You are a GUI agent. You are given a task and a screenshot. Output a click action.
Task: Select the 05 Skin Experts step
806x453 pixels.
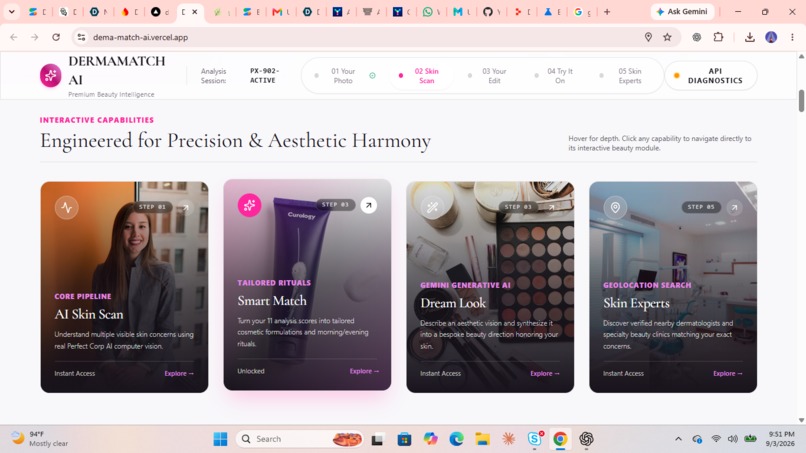coord(623,76)
